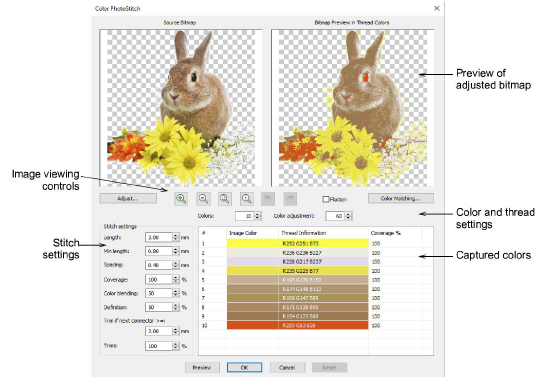Focus the Trims percent field
This screenshot has width=547, height=392.
click(x=159, y=346)
